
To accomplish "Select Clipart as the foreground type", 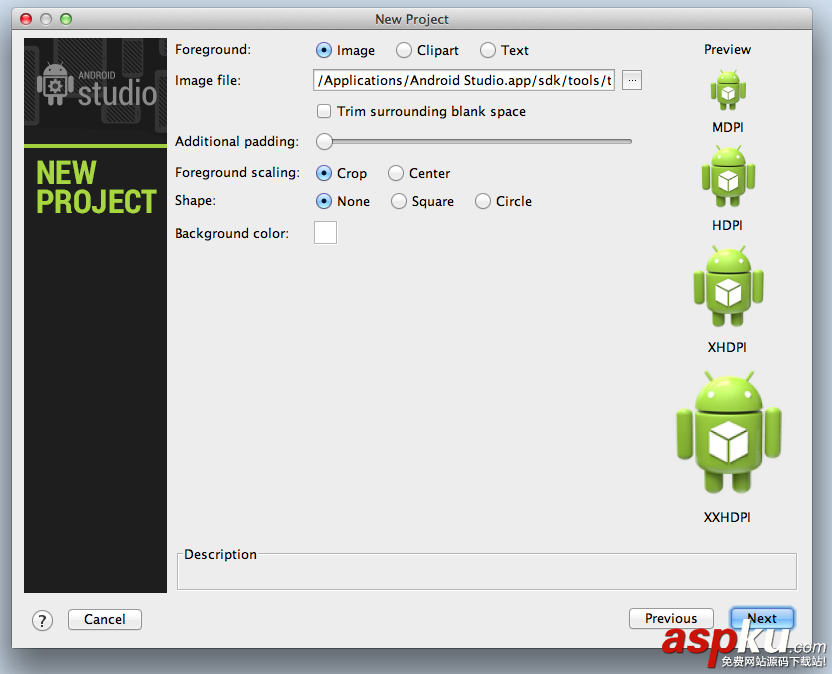I will tap(404, 49).
